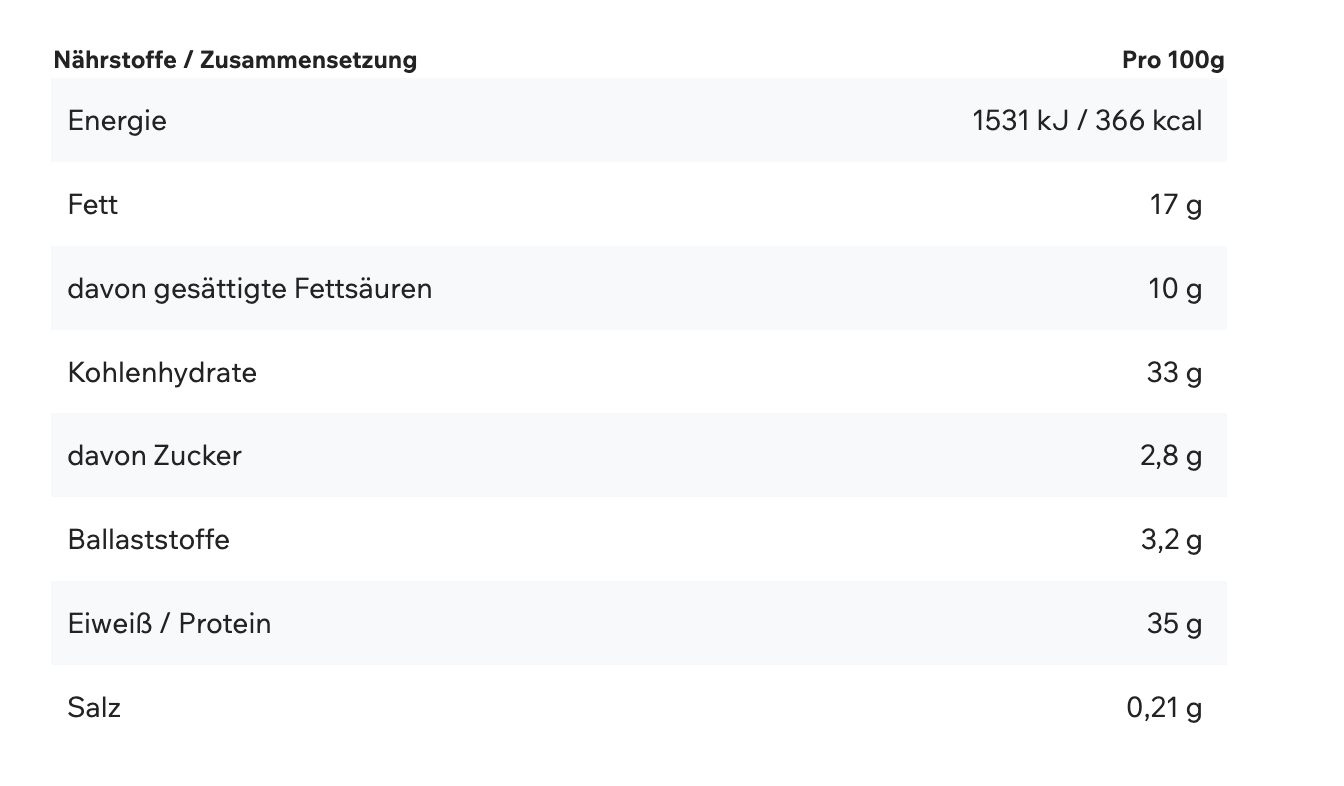The height and width of the screenshot is (786, 1344).
Task: Click the Nährstoffe / Zusammensetzung header
Action: pyautogui.click(x=235, y=60)
